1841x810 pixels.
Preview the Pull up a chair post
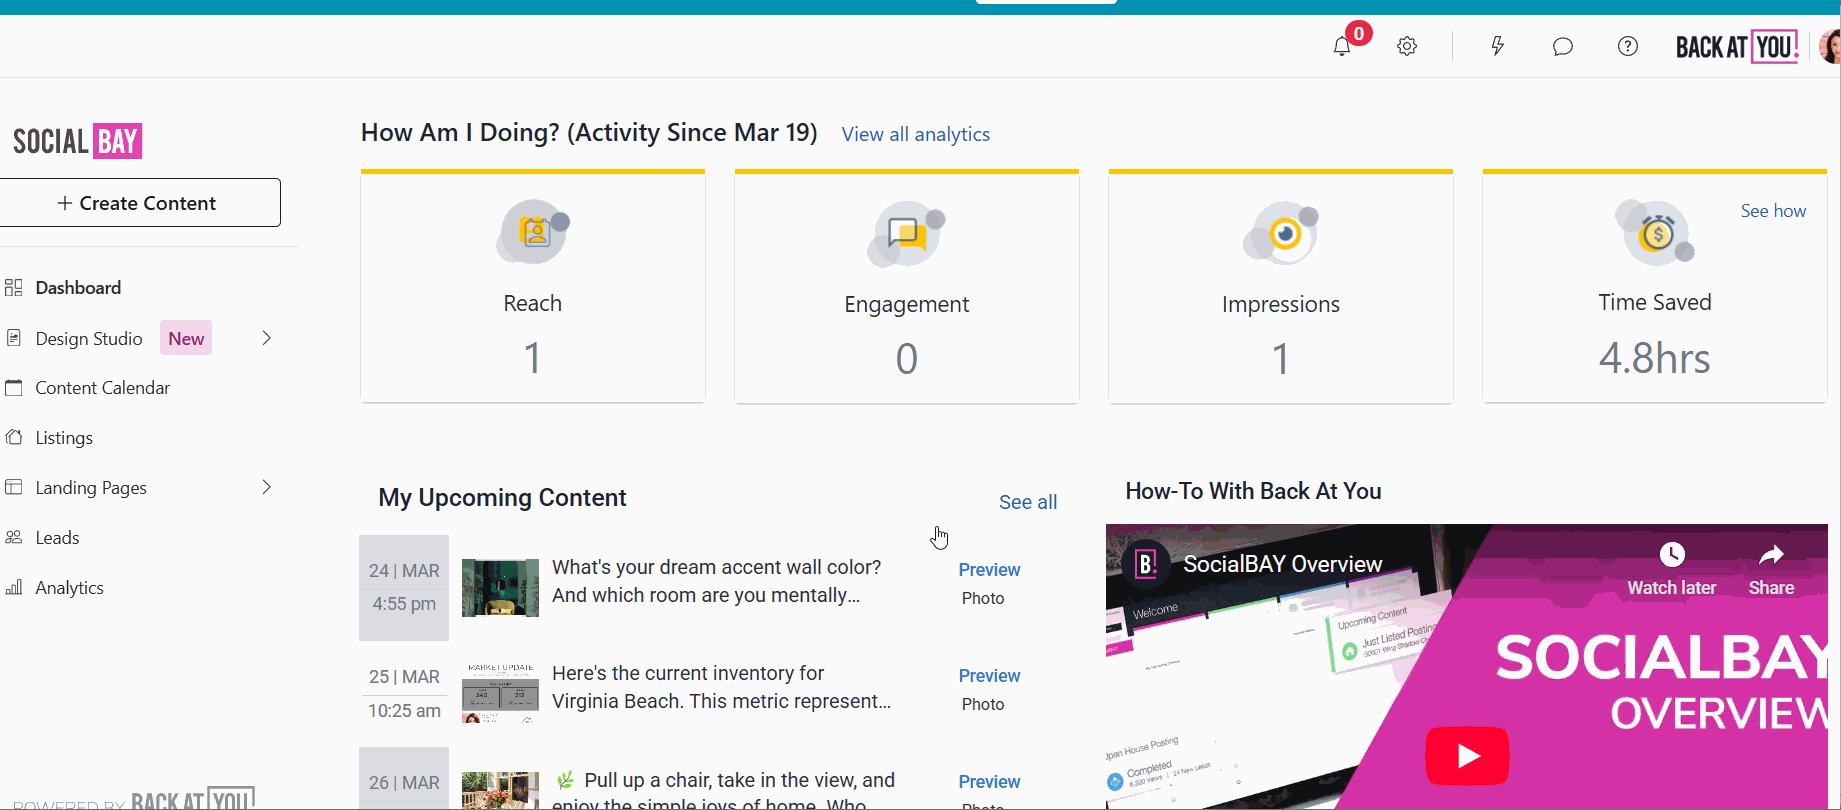tap(989, 782)
